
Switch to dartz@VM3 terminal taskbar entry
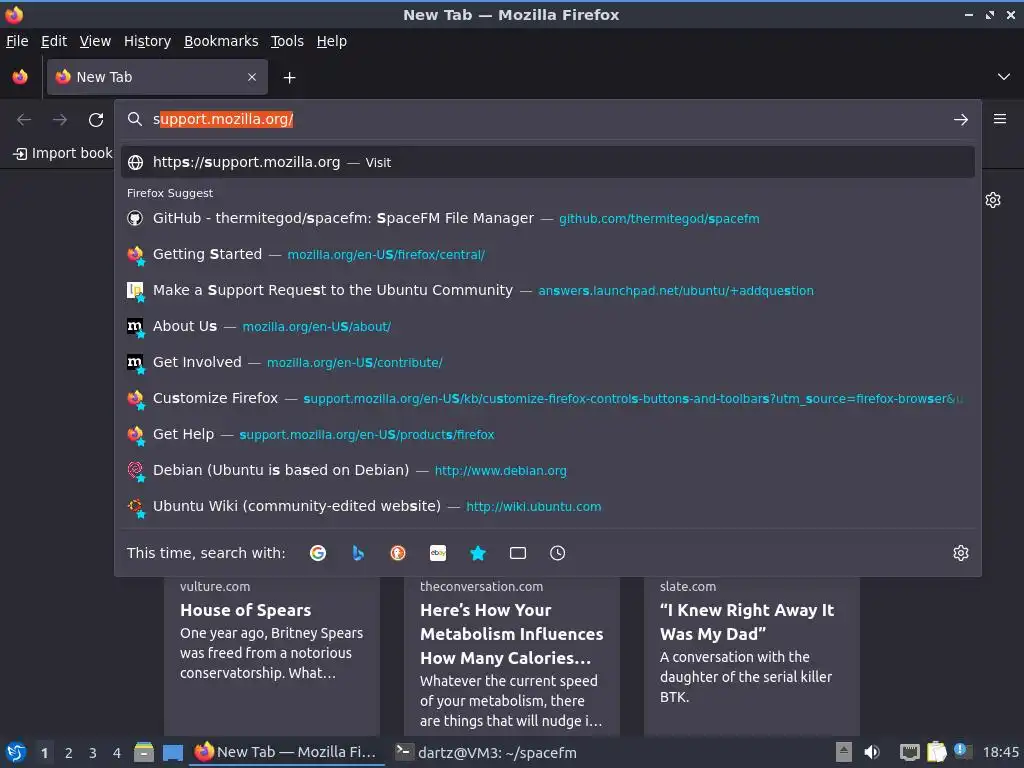pos(487,753)
